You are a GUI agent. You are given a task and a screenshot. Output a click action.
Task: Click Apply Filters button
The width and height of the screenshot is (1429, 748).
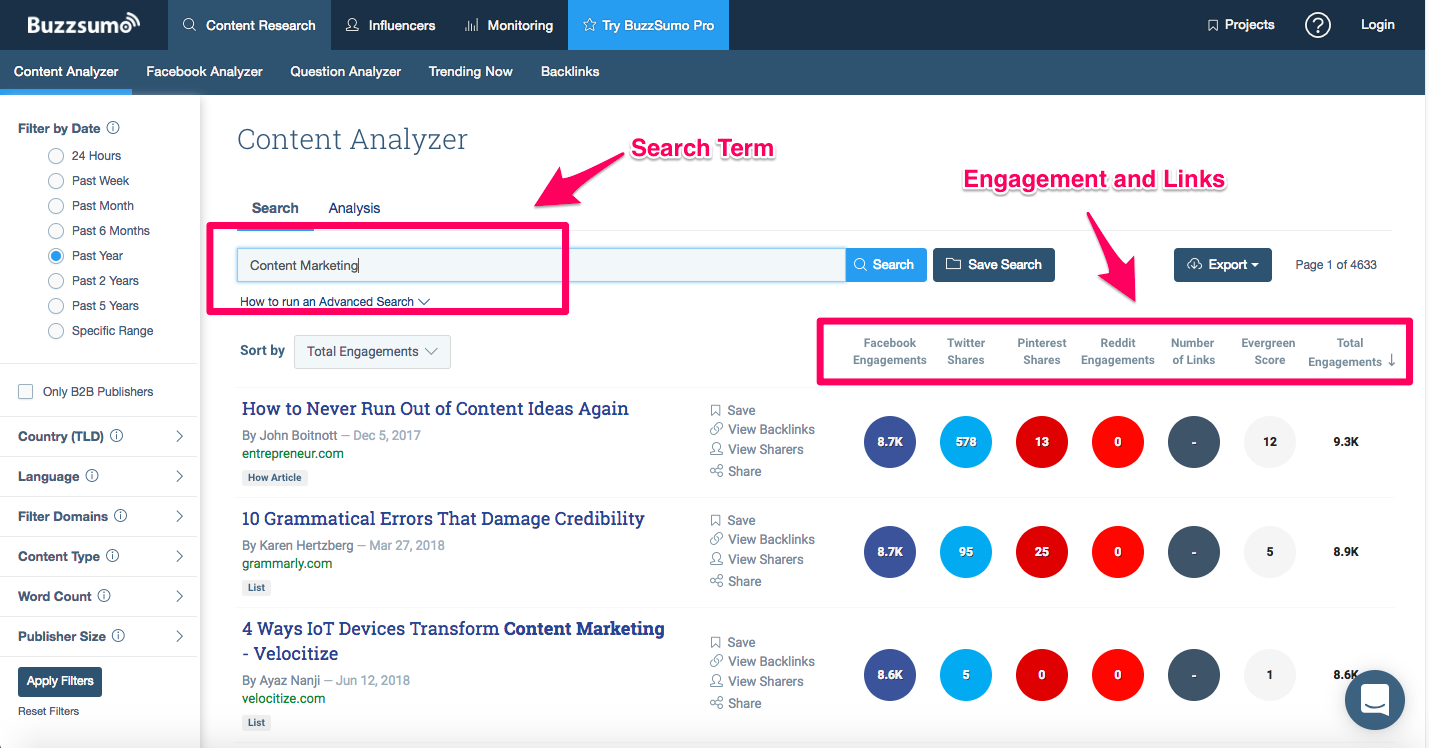point(60,681)
